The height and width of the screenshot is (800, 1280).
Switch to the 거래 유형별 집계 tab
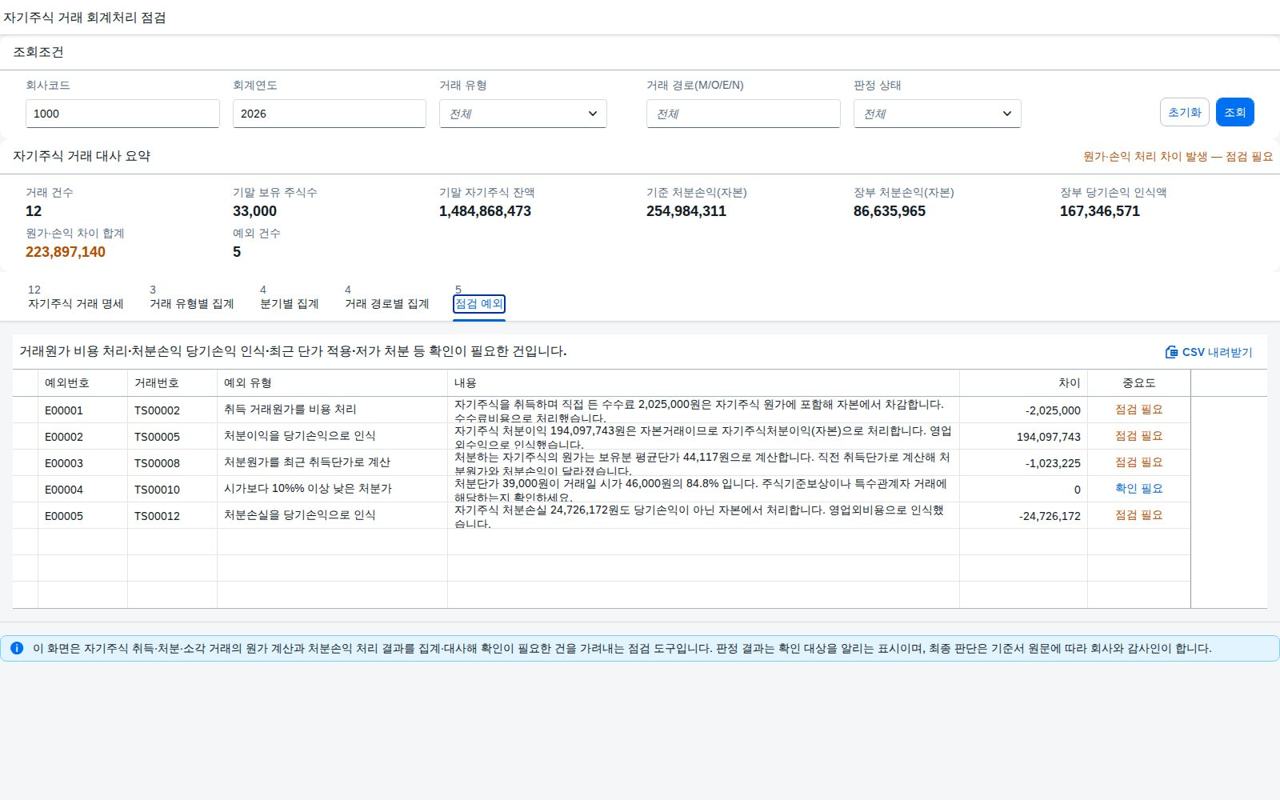192,298
